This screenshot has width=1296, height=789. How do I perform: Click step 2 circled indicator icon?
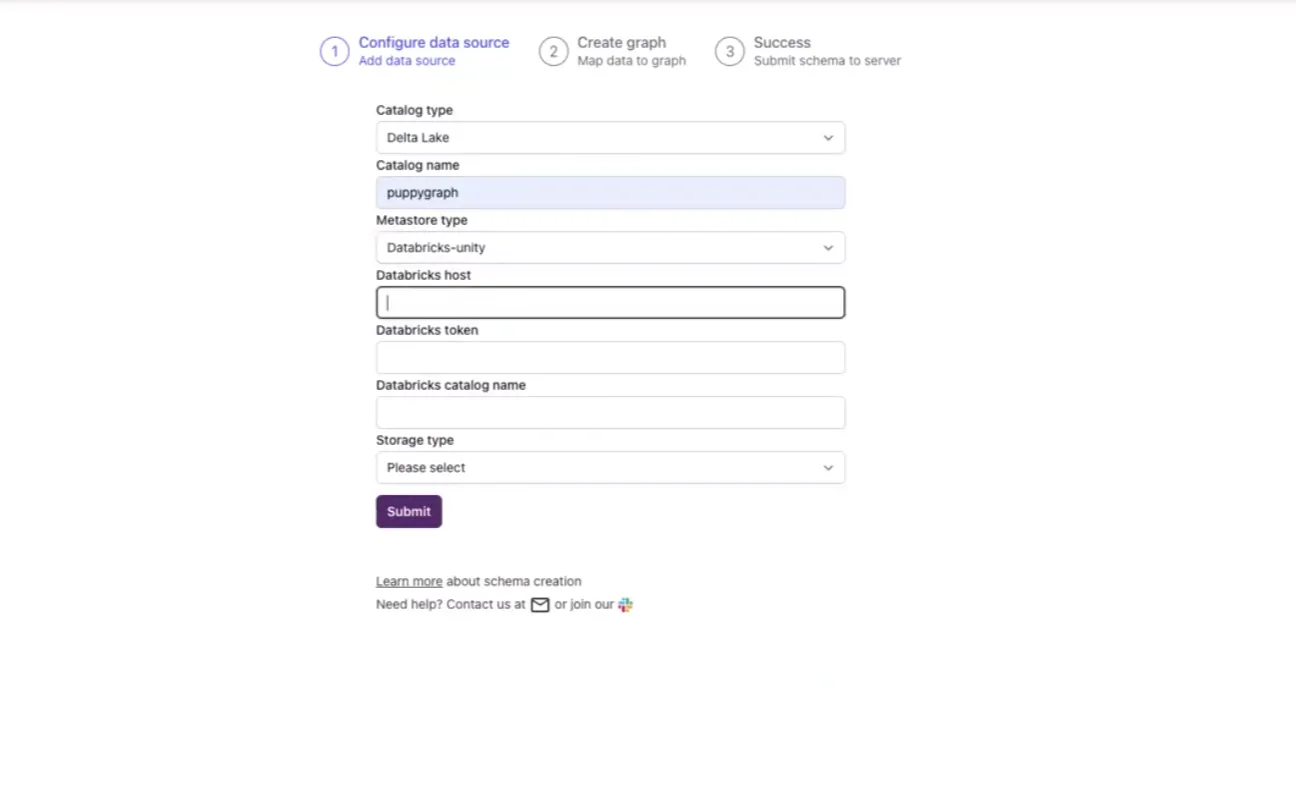(554, 51)
